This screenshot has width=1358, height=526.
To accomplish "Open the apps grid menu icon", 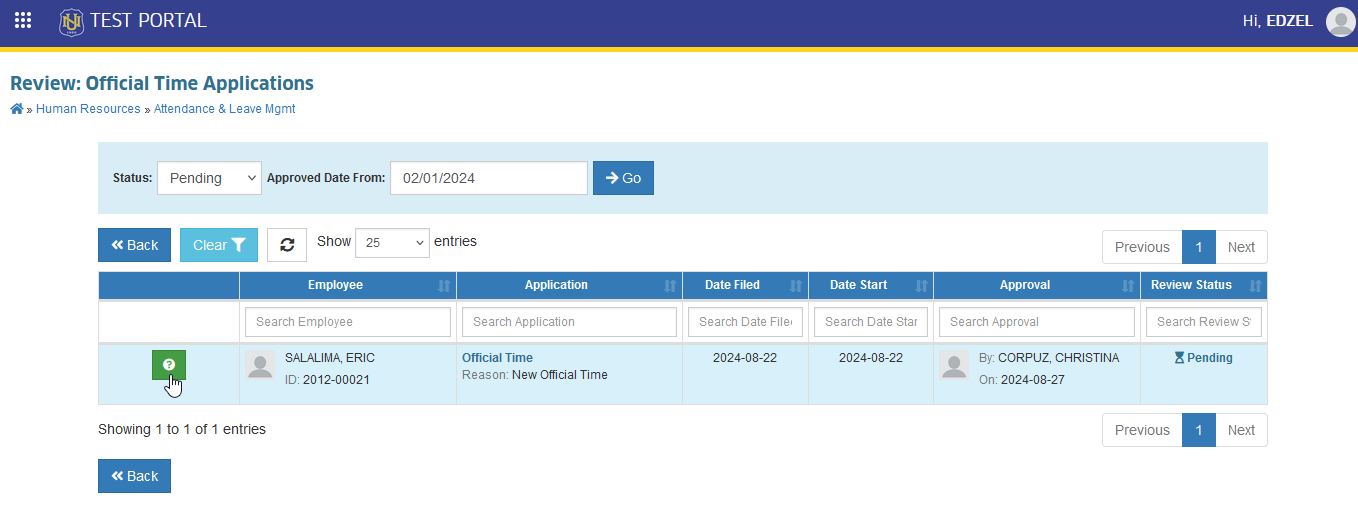I will [23, 20].
